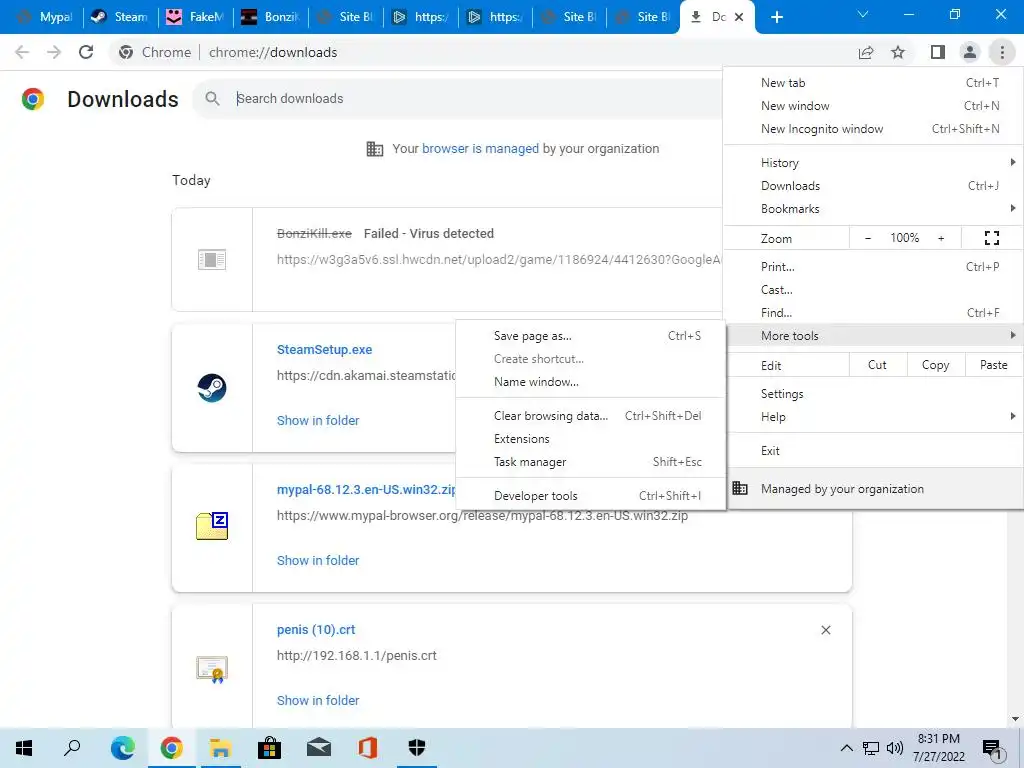
Task: Open Windows Security shield in taskbar
Action: (417, 748)
